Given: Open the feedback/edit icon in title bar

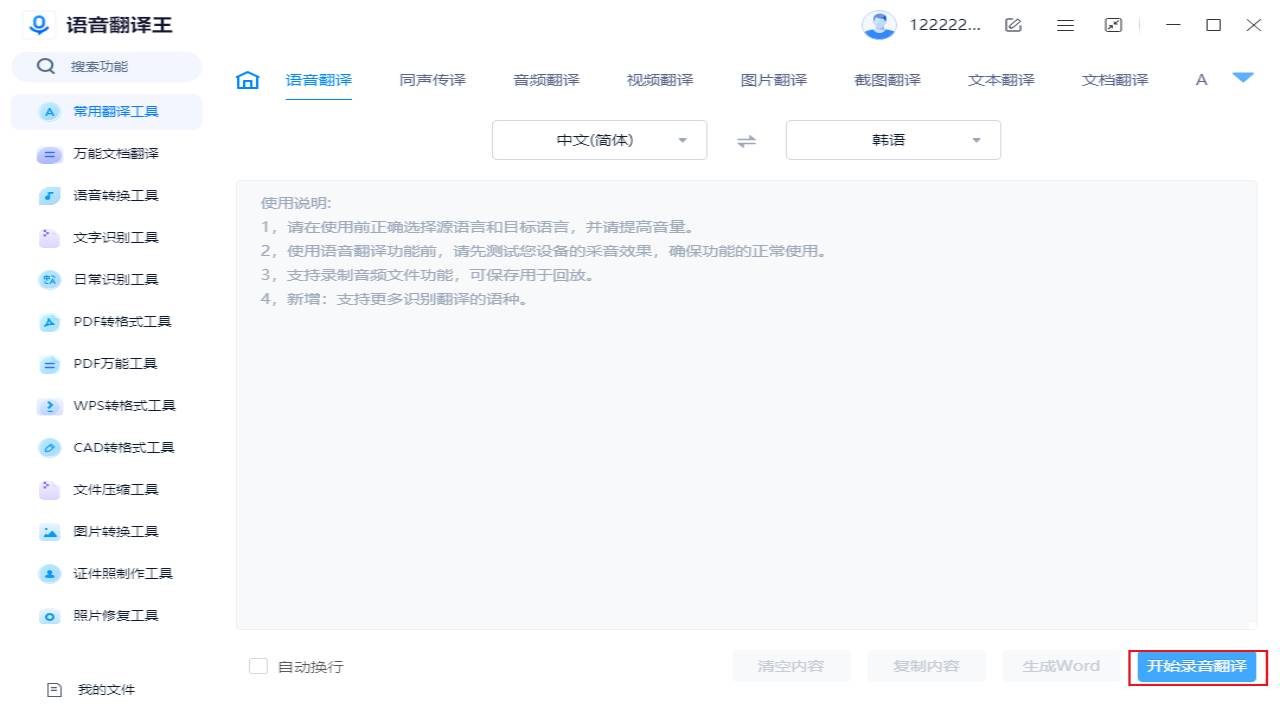Looking at the screenshot, I should (1013, 25).
